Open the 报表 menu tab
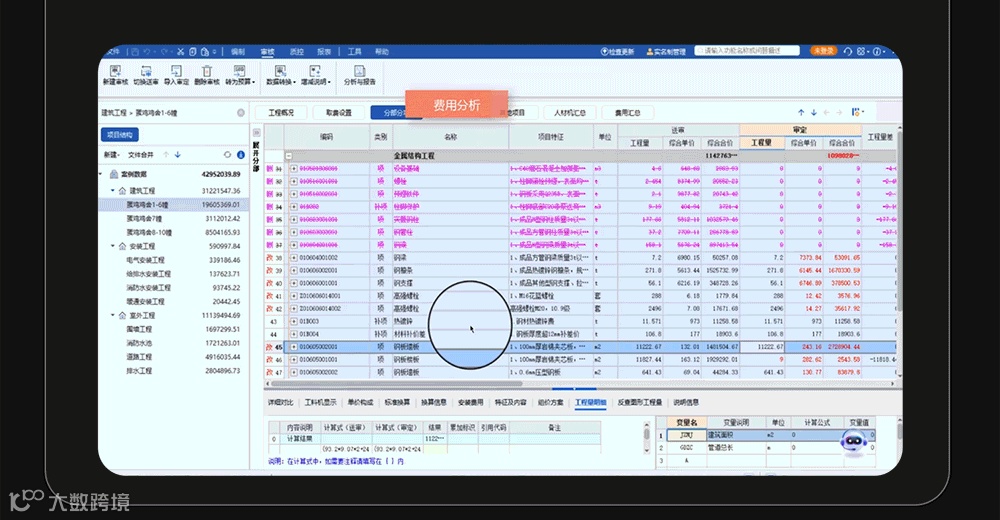Viewport: 1000px width, 520px height. tap(324, 52)
